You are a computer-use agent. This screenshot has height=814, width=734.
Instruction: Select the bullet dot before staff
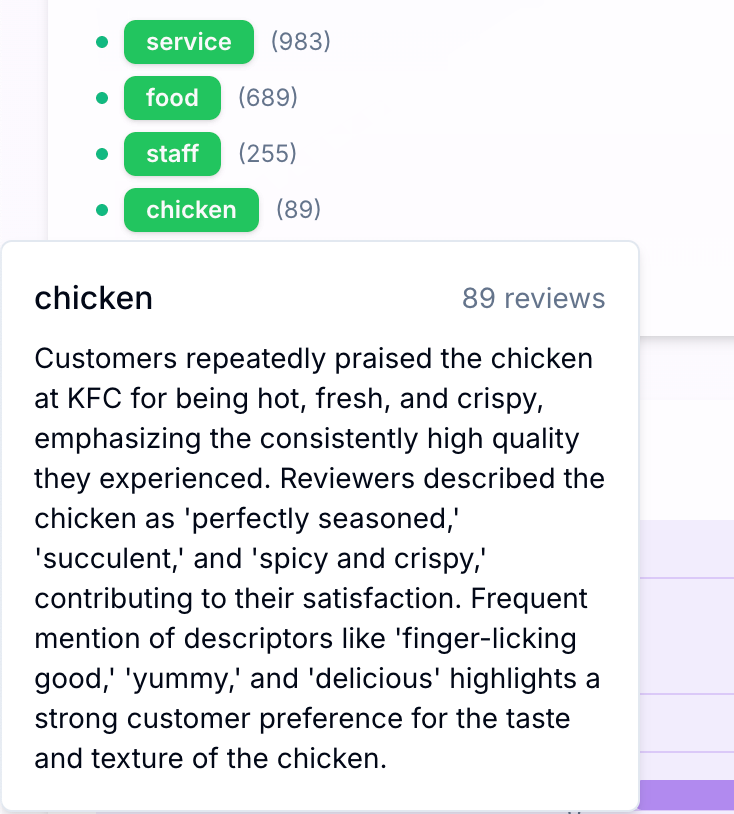click(x=100, y=154)
